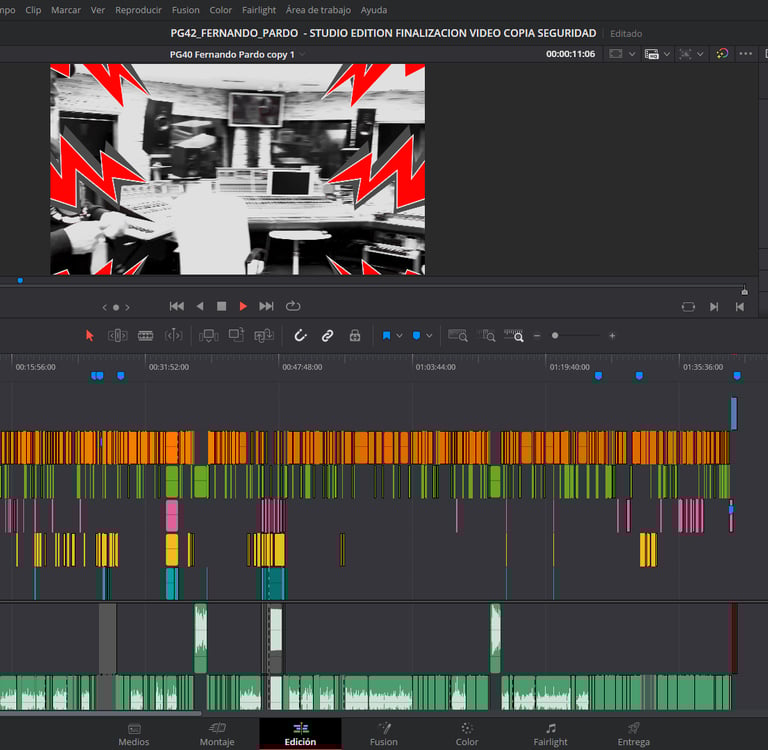This screenshot has height=750, width=768.
Task: Click the match frame icon
Action: click(688, 307)
